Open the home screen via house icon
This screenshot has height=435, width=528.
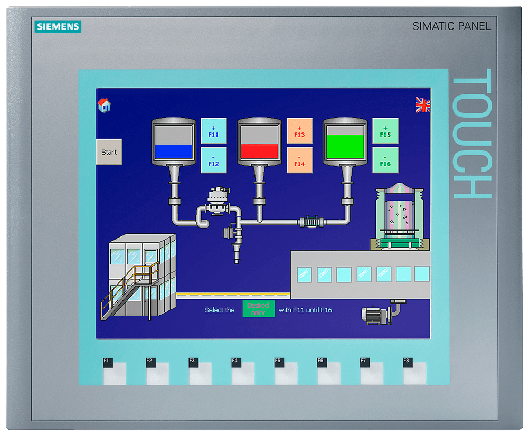[104, 105]
